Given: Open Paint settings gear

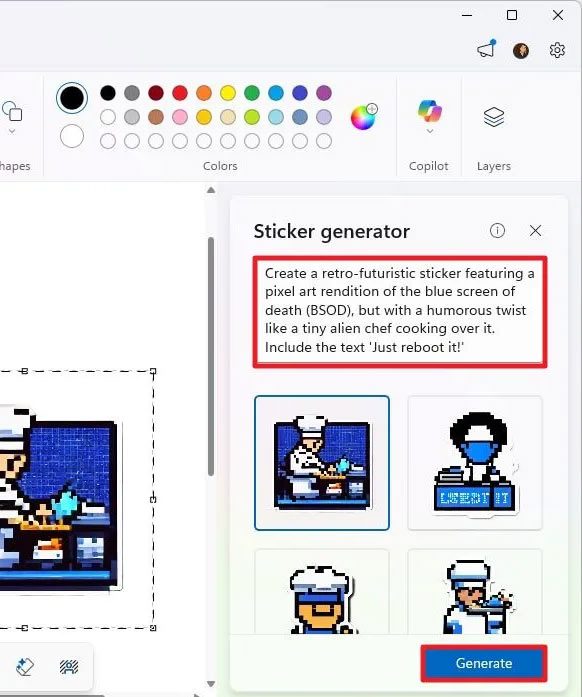Looking at the screenshot, I should tap(557, 50).
